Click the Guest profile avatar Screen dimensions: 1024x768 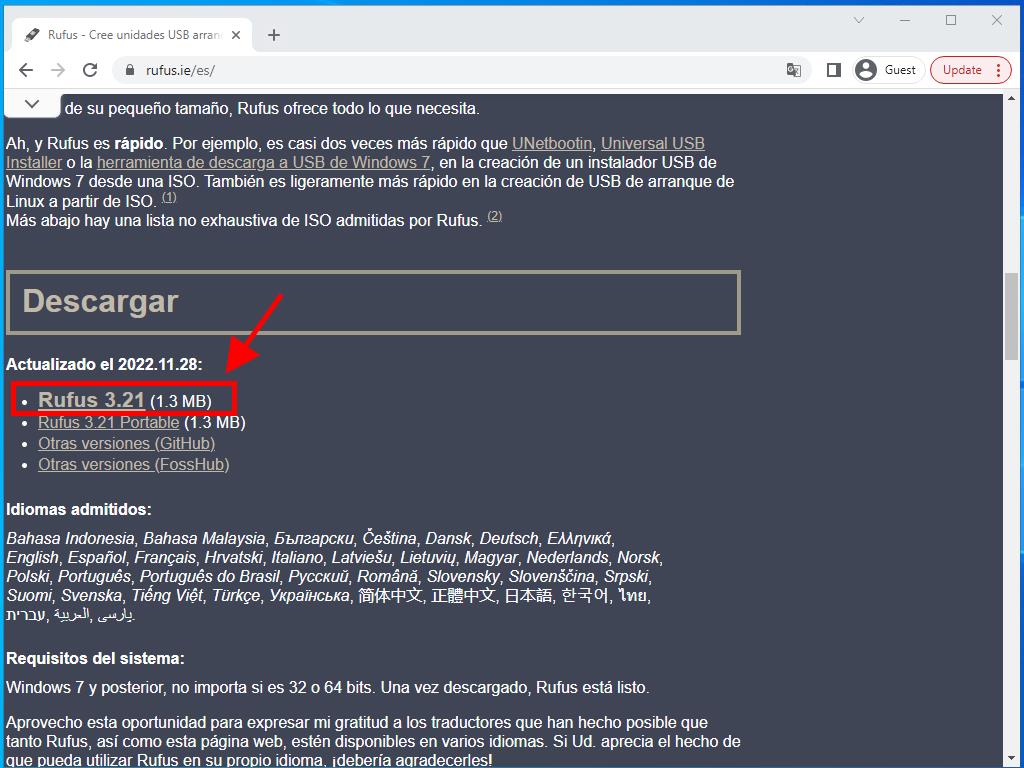click(x=866, y=70)
